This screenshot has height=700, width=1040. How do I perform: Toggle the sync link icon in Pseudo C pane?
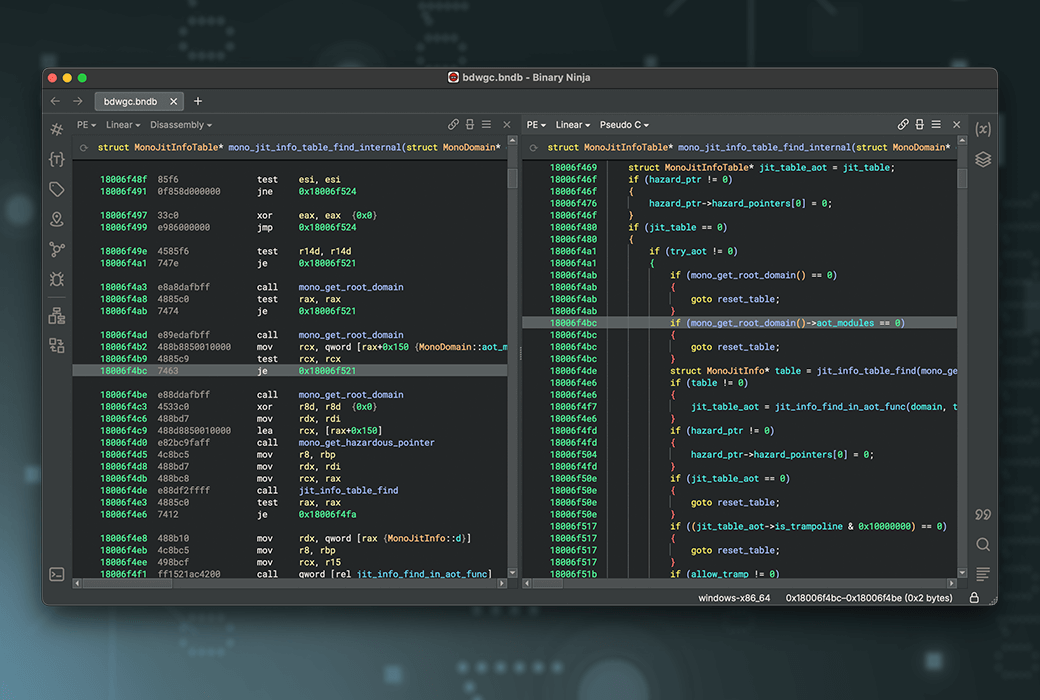pyautogui.click(x=903, y=125)
